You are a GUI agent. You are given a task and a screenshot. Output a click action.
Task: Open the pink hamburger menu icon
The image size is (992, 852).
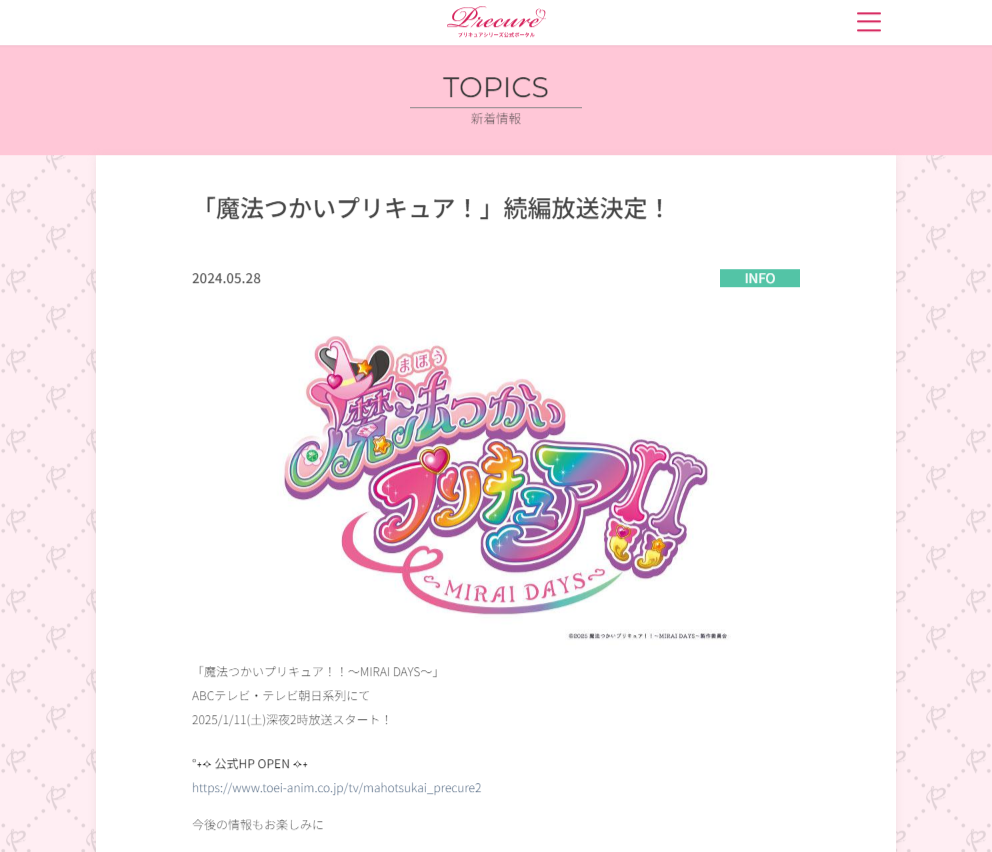869,22
